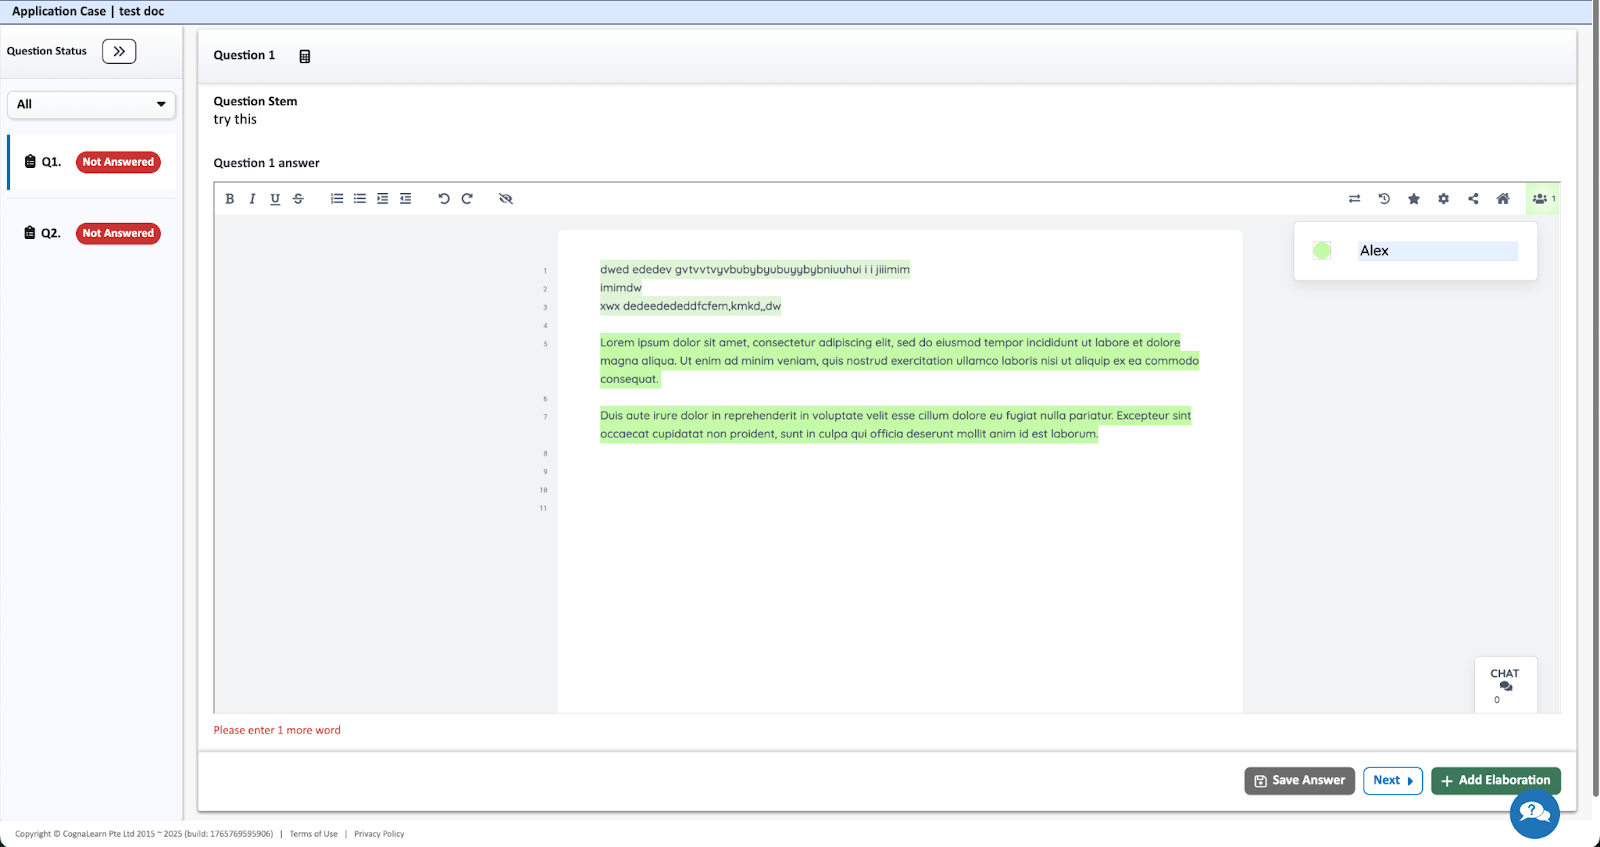Click the Save Answer button
Screen dimensions: 1600x847
tap(1299, 780)
